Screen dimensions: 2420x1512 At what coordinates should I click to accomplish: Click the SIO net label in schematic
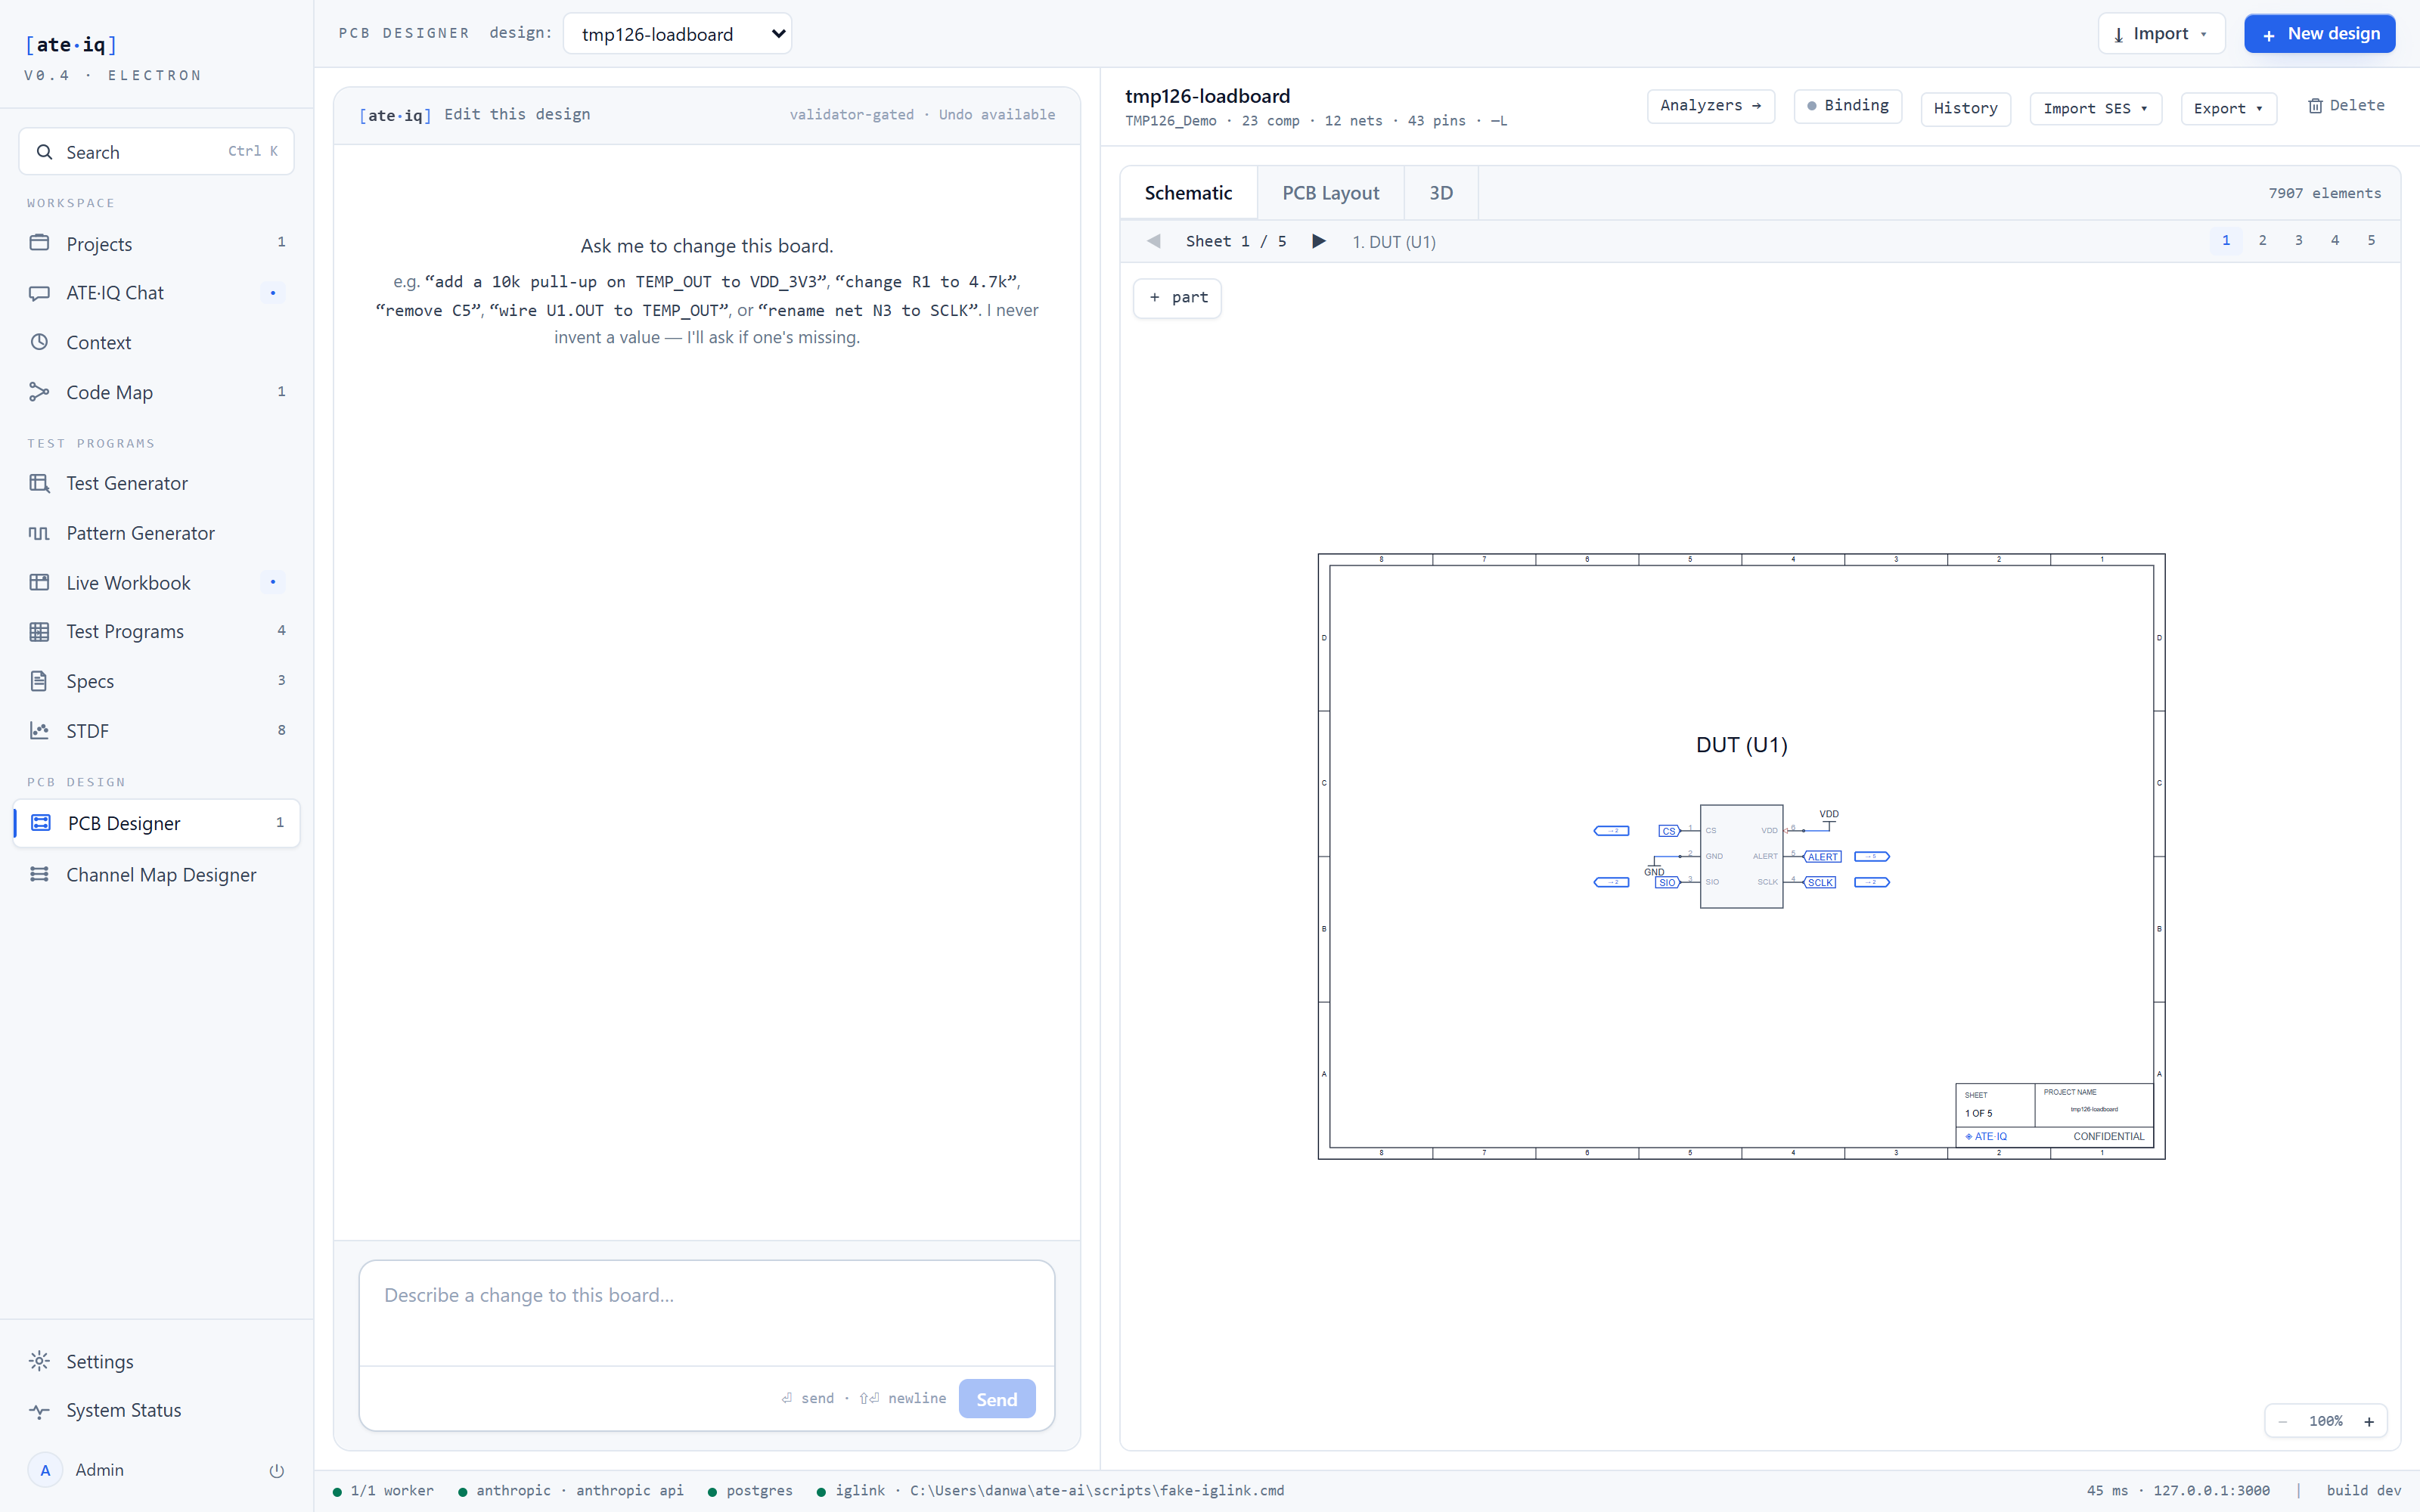tap(1667, 883)
